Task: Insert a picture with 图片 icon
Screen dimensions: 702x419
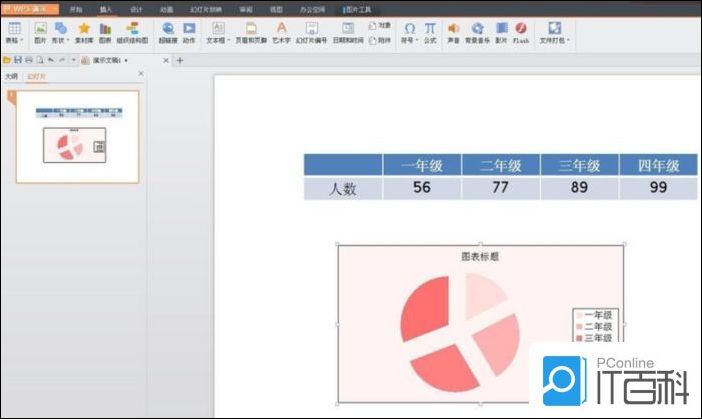Action: [40, 33]
